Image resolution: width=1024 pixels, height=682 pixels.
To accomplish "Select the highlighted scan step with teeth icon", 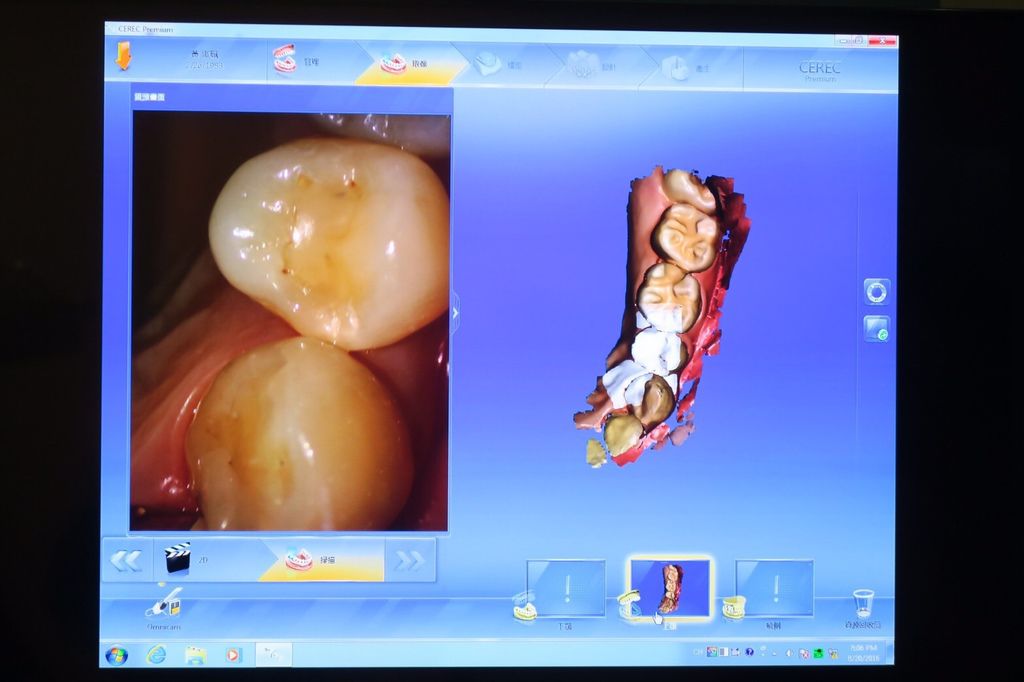I will point(323,560).
